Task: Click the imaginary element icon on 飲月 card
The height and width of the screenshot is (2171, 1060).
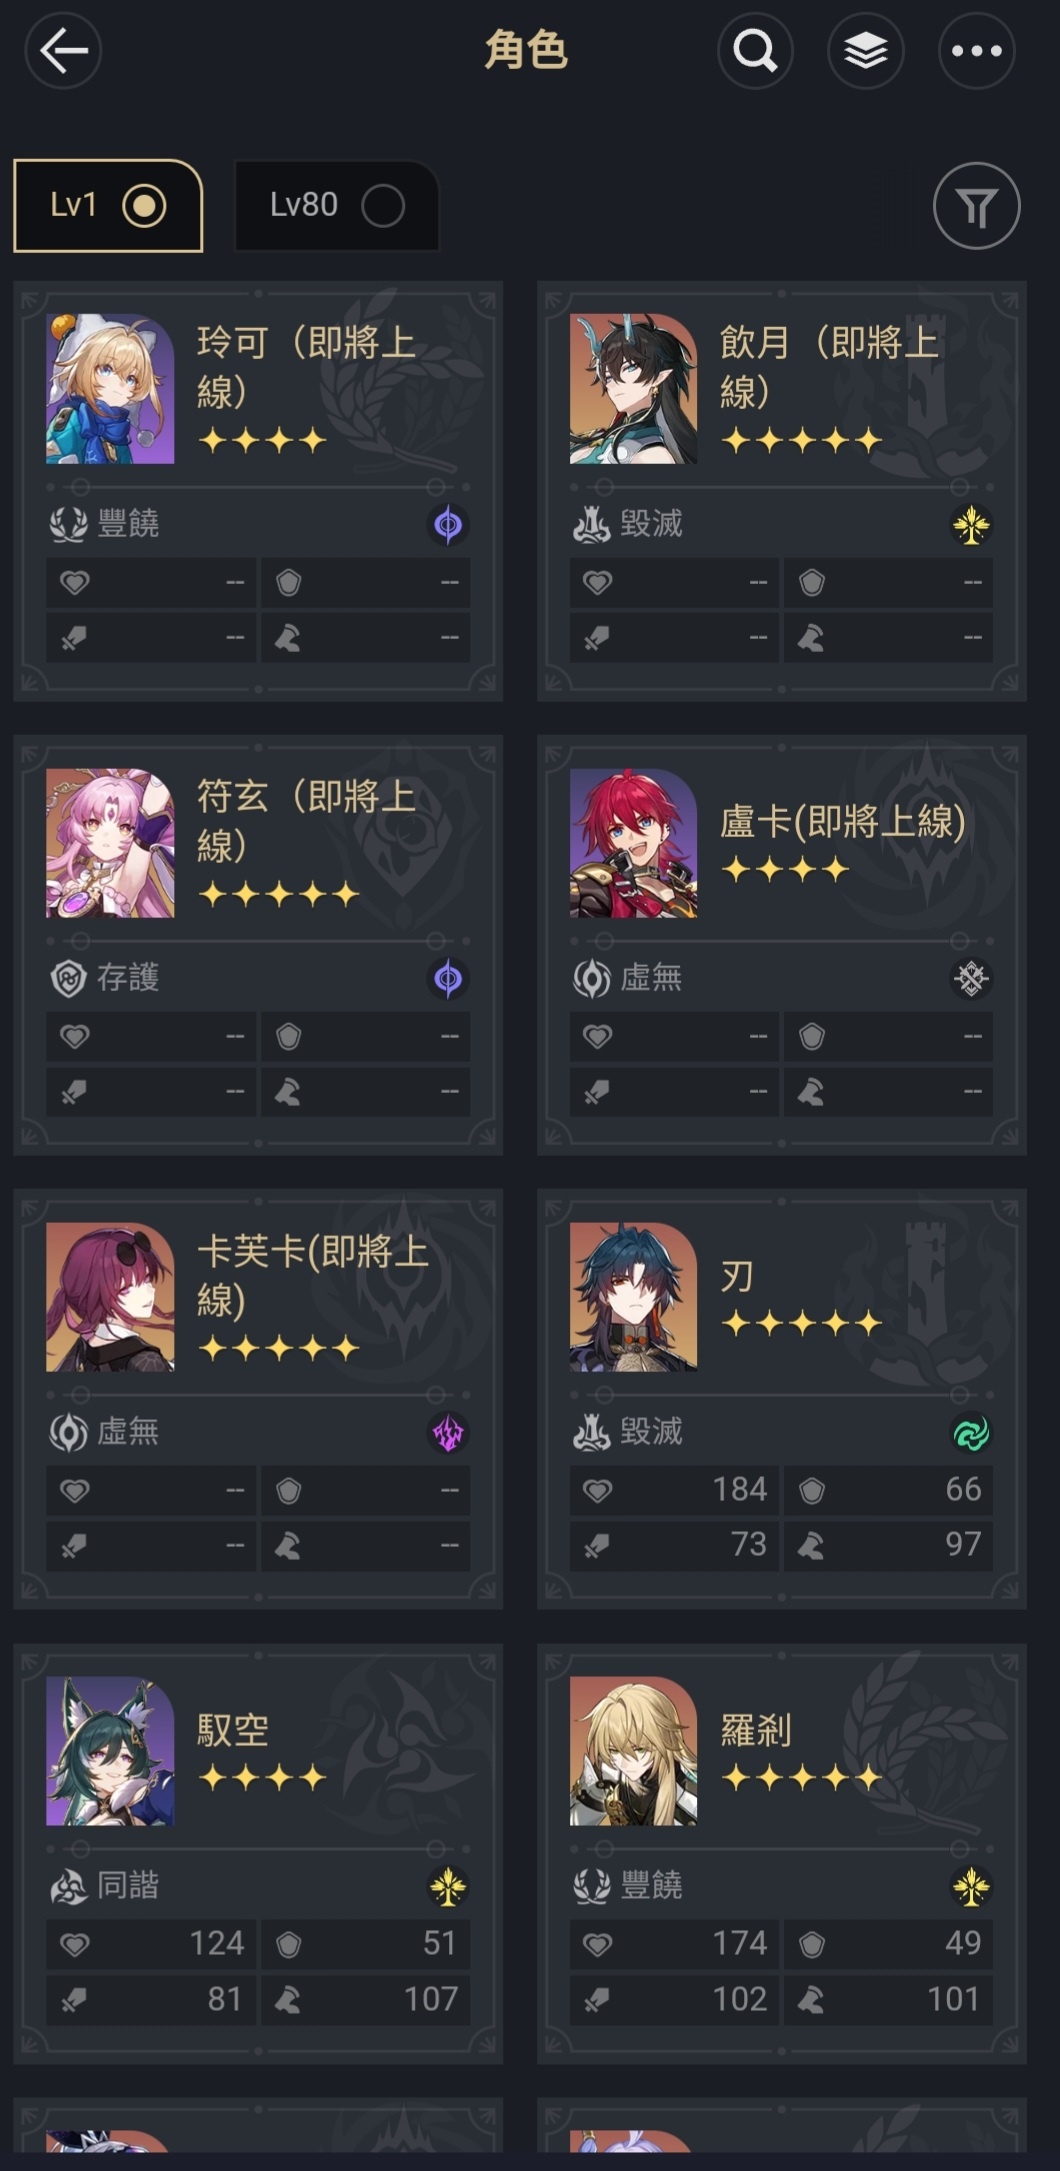Action: tap(970, 524)
